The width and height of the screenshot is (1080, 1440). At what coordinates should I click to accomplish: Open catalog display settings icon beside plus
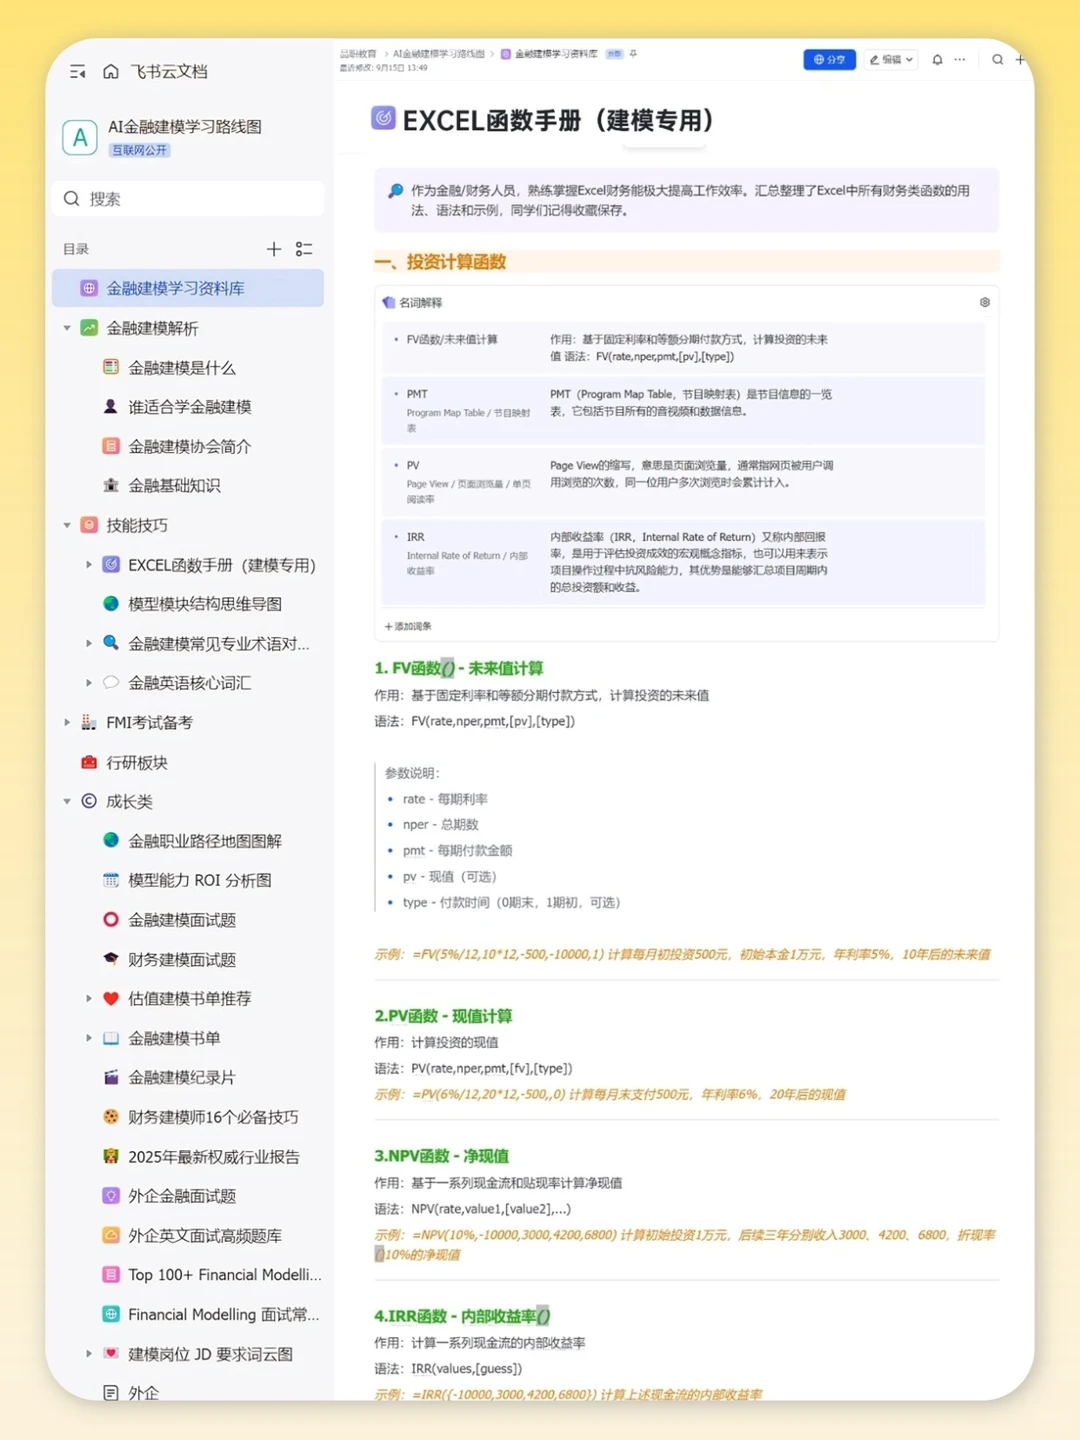(x=305, y=249)
